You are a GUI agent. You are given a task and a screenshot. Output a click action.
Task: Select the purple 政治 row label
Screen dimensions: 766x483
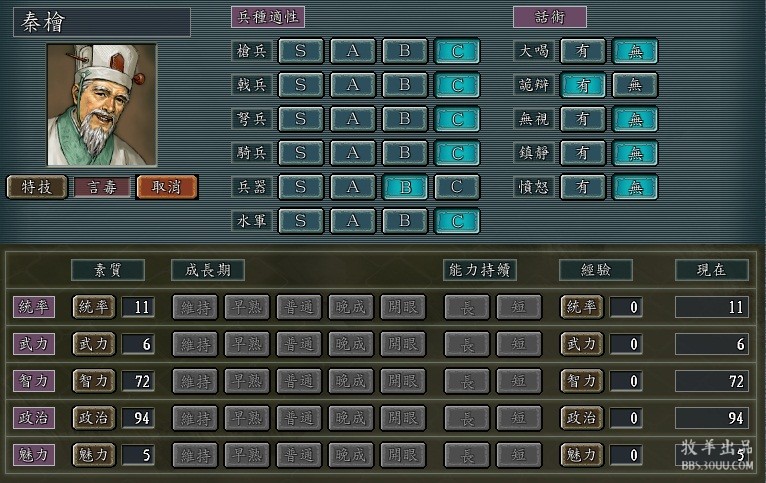click(34, 418)
